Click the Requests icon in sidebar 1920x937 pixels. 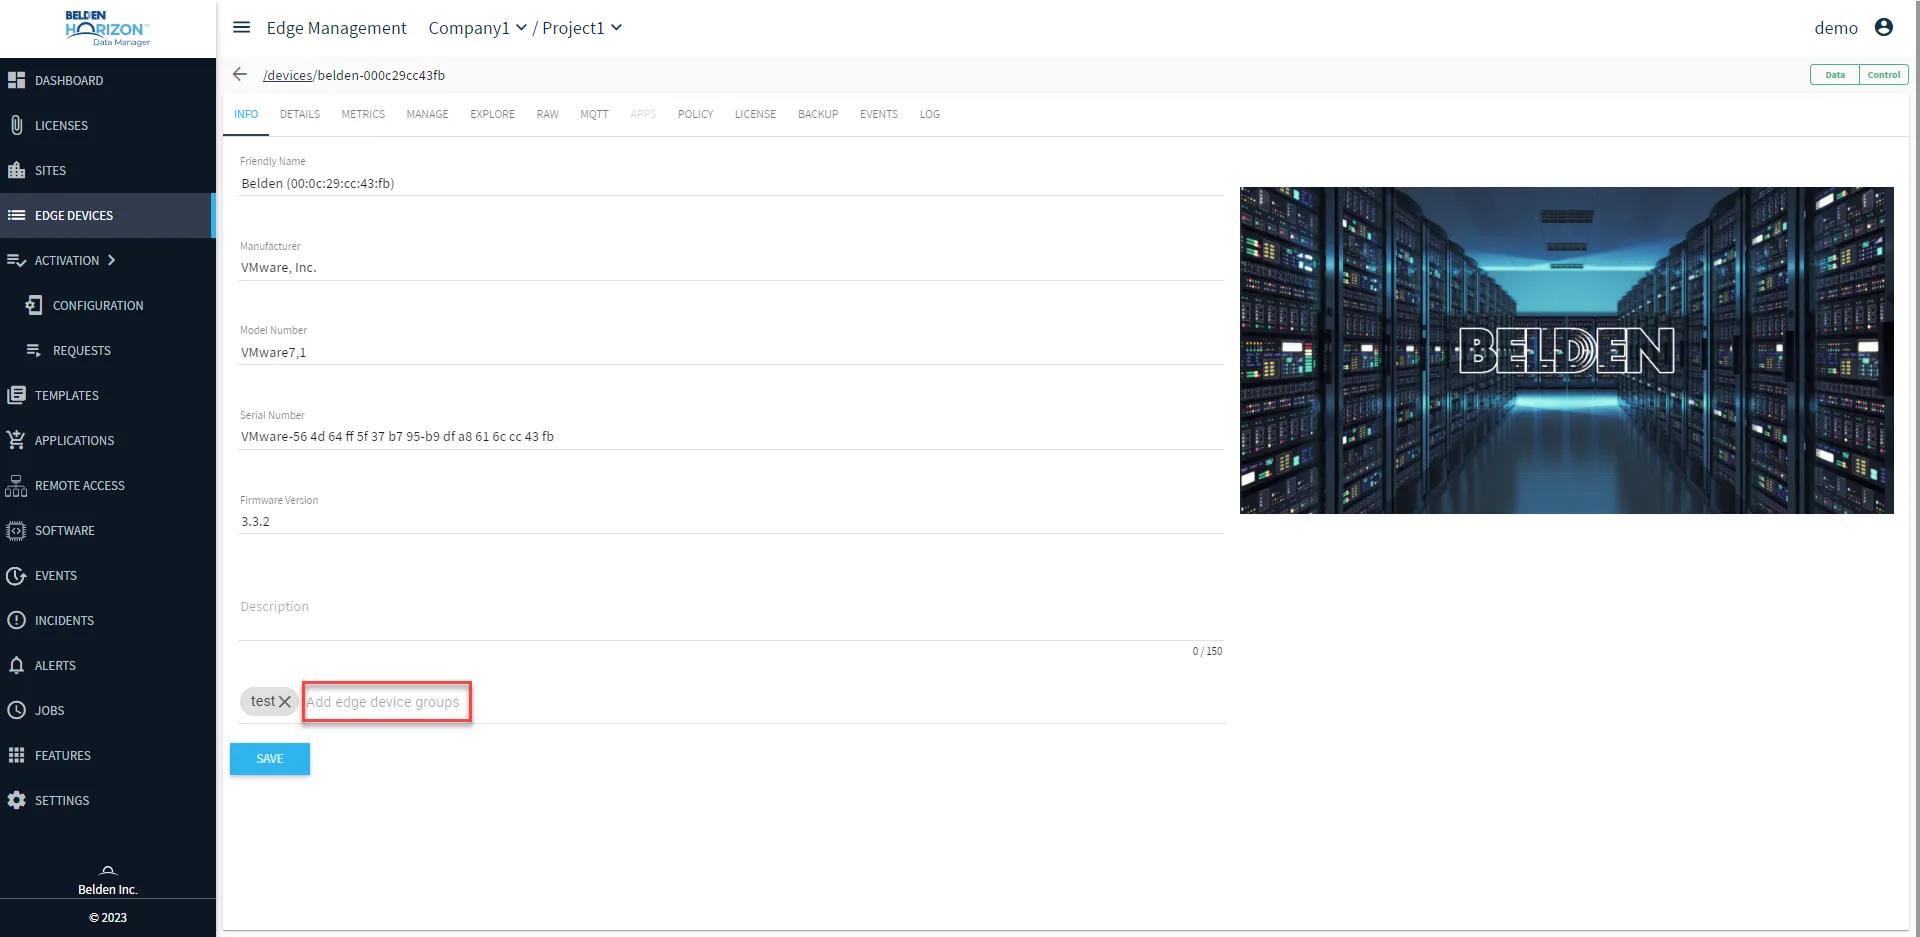(x=34, y=350)
